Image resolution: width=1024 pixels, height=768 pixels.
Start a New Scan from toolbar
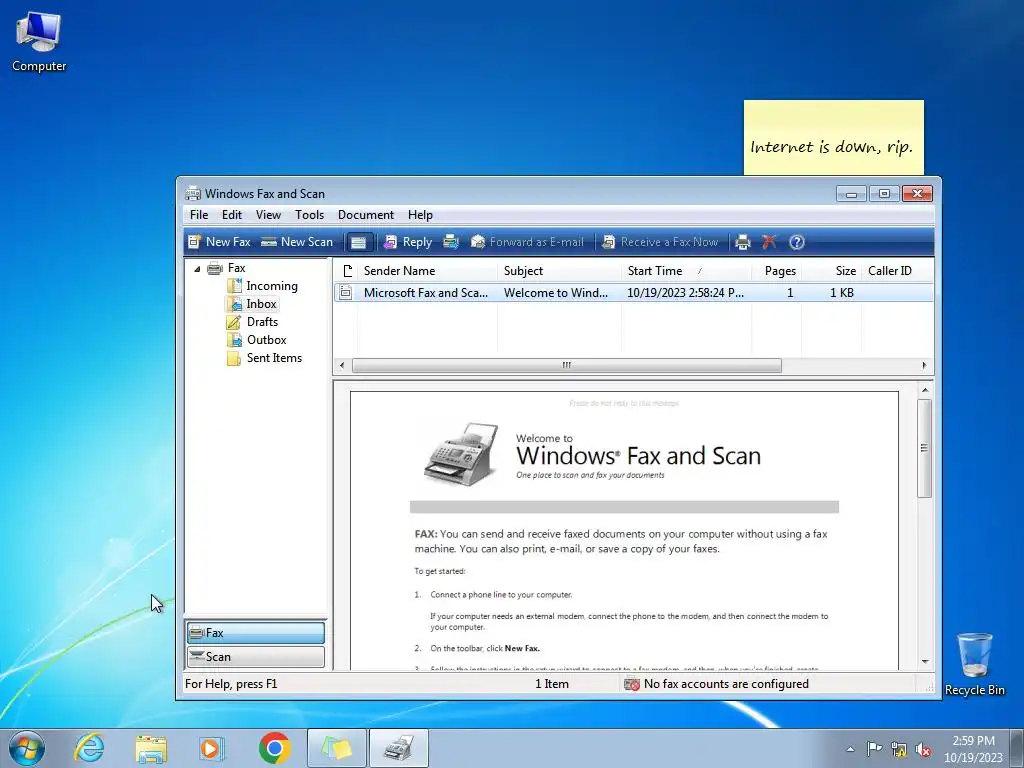[x=297, y=242]
